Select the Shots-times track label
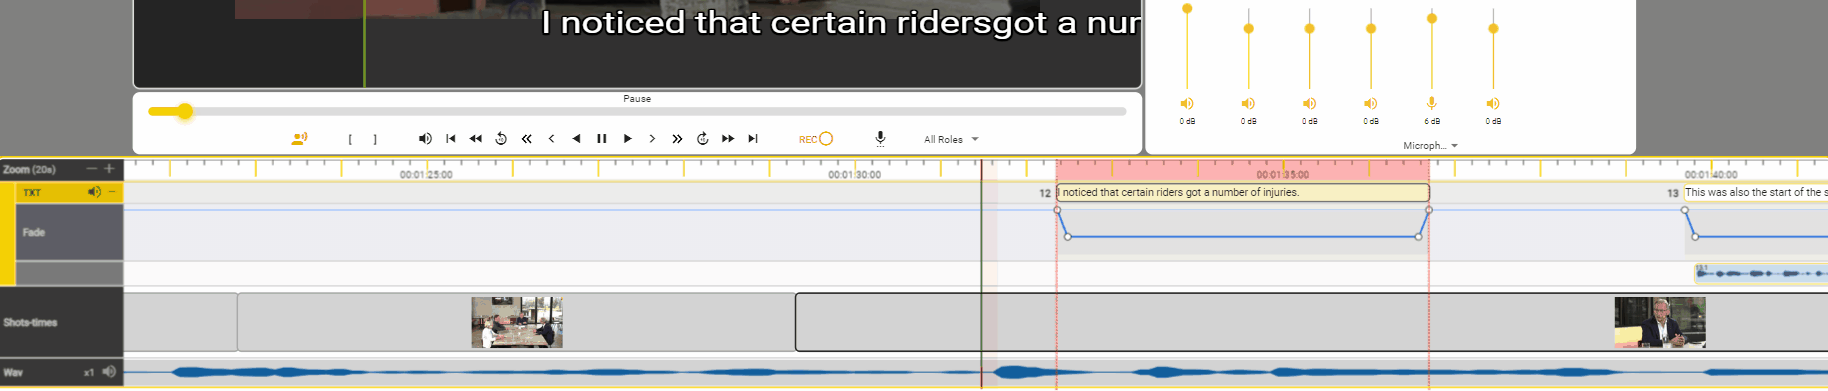The image size is (1828, 391). pyautogui.click(x=30, y=323)
